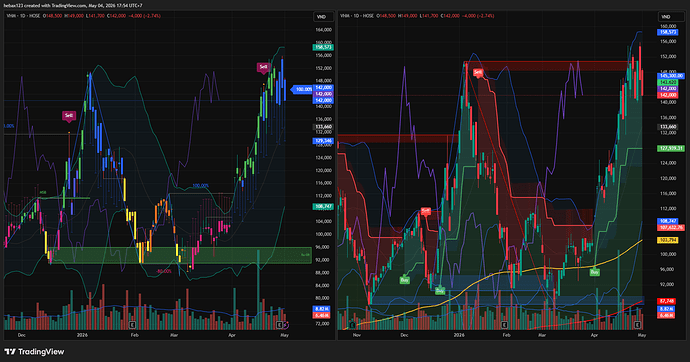Click the blue 100.00% callout arrow in left chart
Viewport: 690px width, 362px height.
click(x=302, y=89)
